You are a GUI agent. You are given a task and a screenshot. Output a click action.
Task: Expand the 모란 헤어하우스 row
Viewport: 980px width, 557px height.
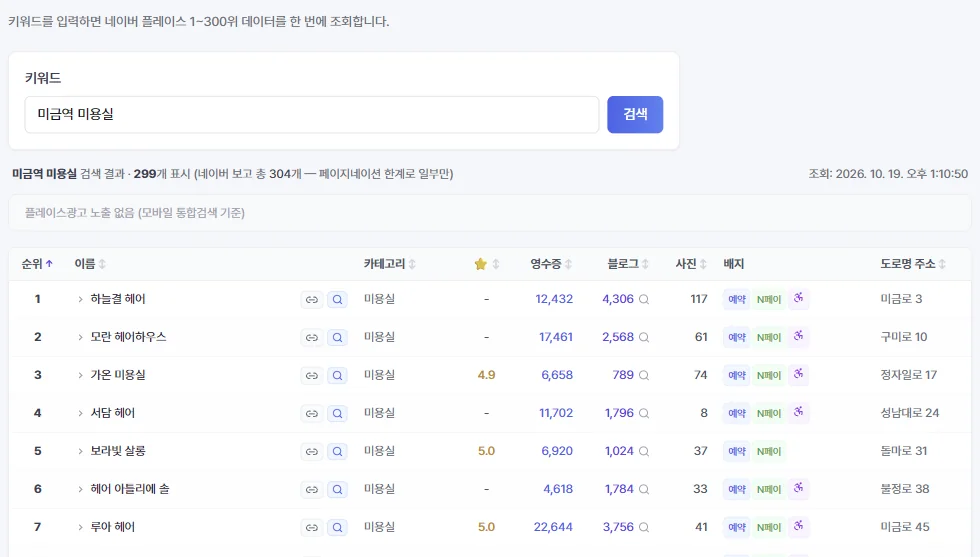coord(80,338)
